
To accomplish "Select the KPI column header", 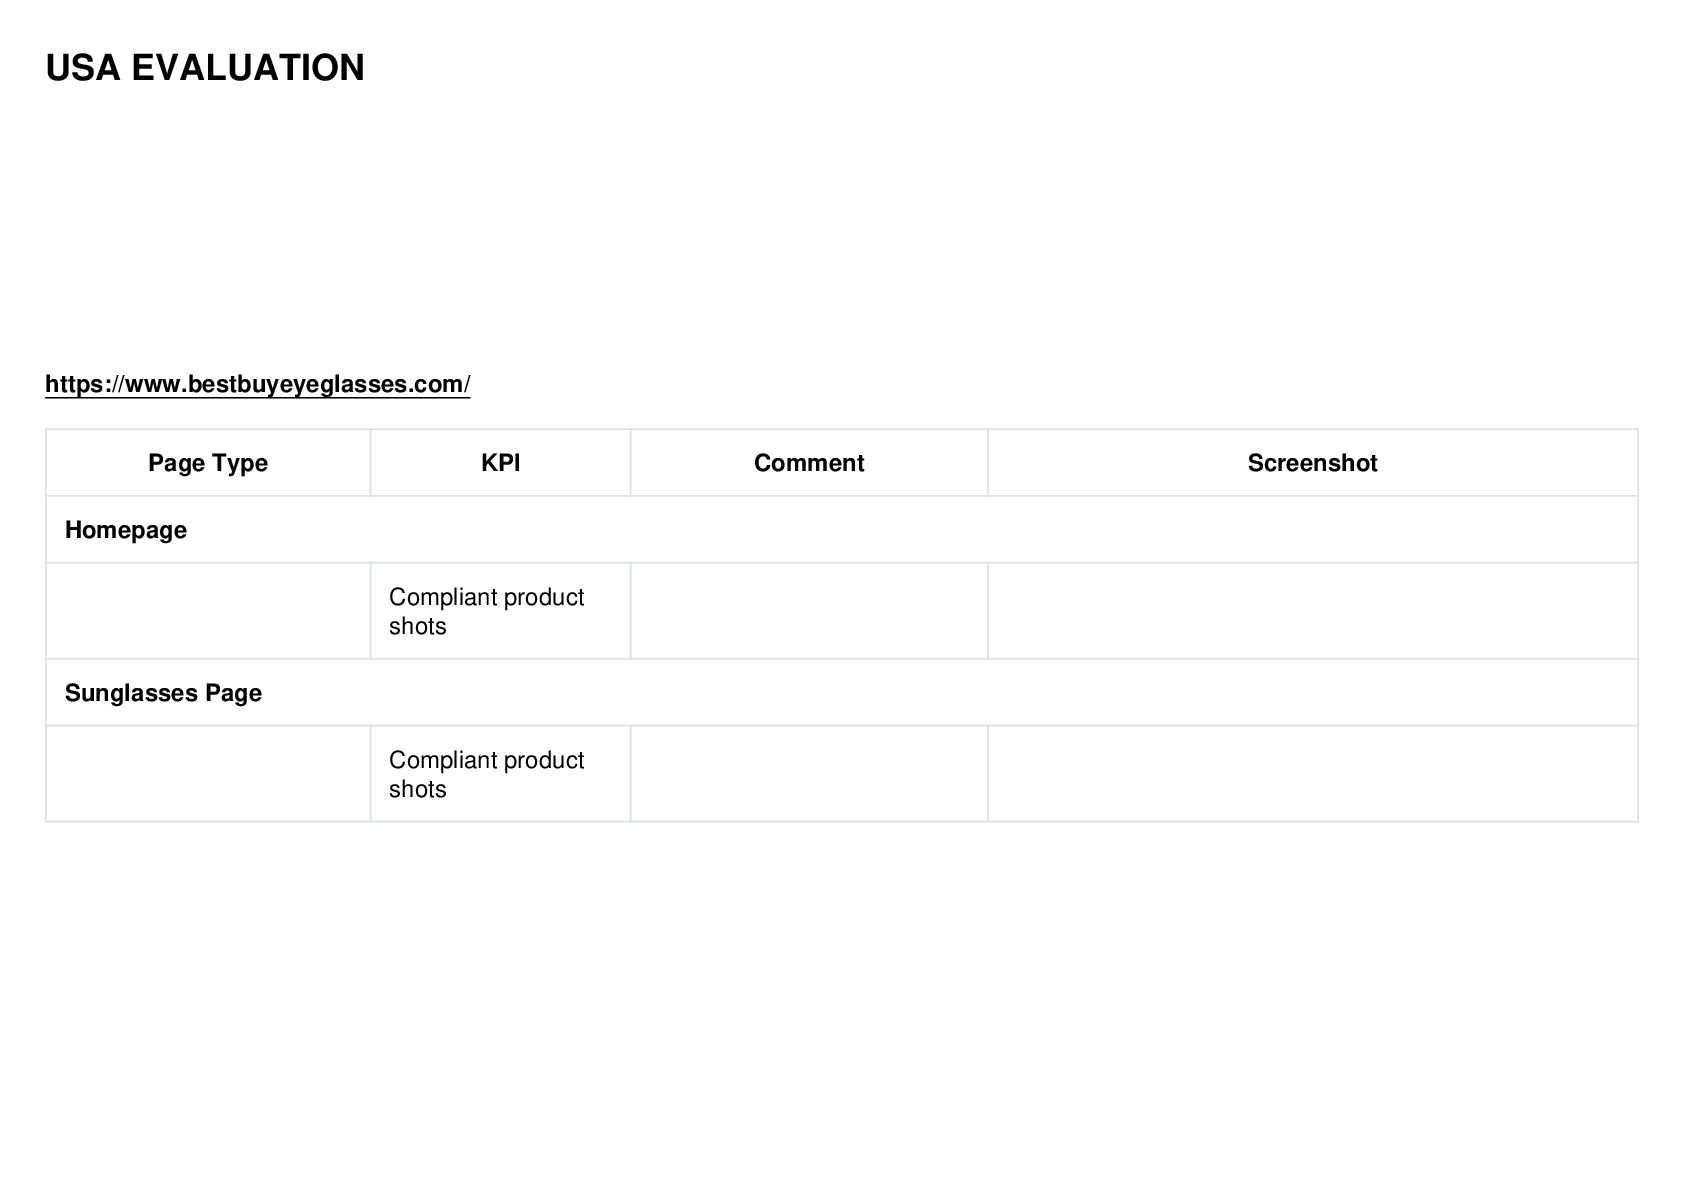I will pyautogui.click(x=501, y=463).
